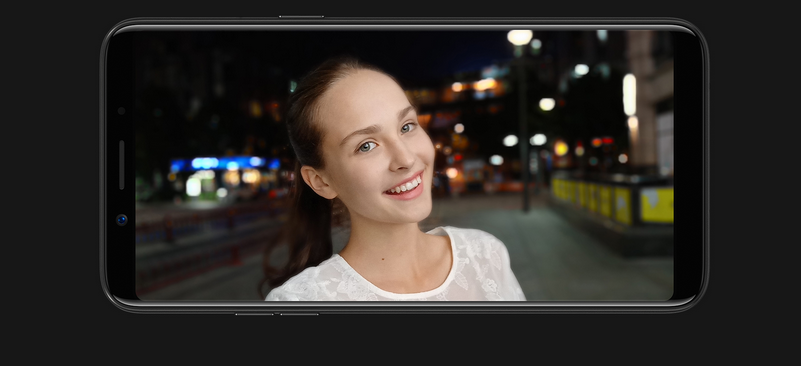Click the blue front camera lens
Viewport: 801px width, 366px height.
122,220
